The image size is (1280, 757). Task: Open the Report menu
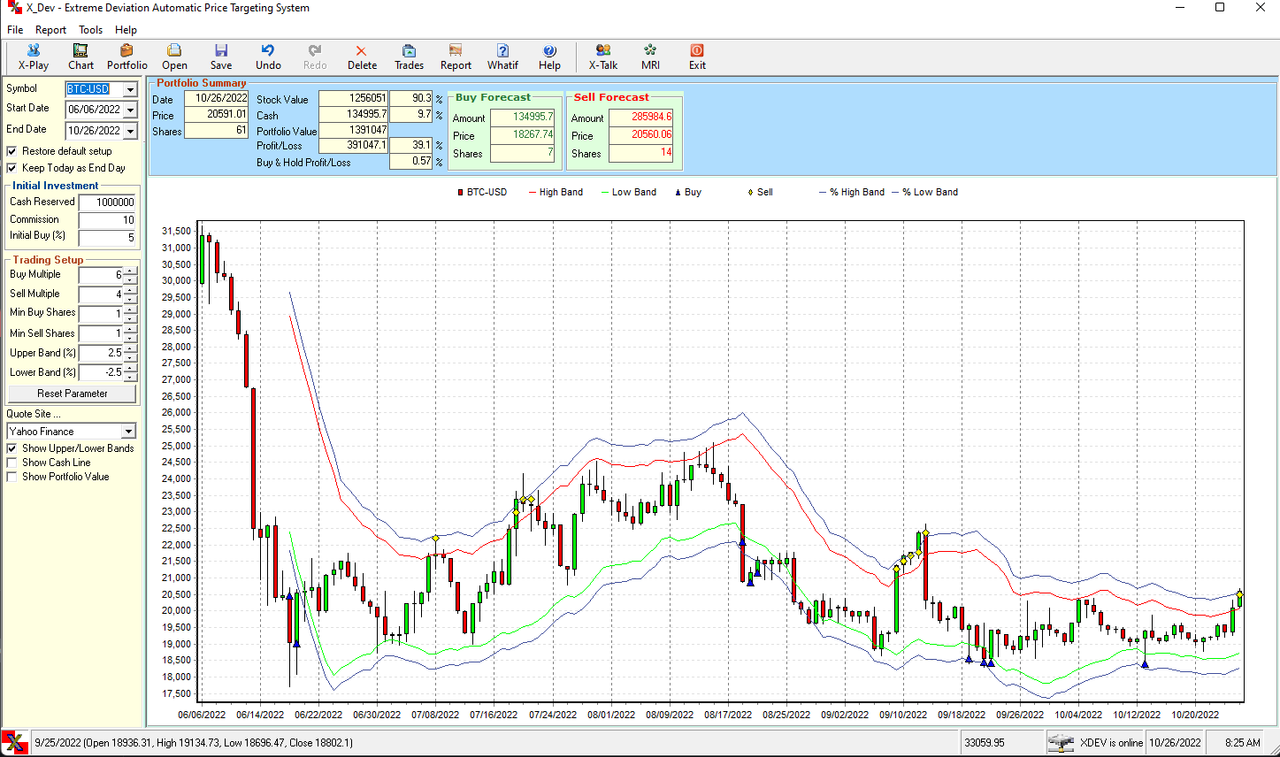(x=51, y=30)
